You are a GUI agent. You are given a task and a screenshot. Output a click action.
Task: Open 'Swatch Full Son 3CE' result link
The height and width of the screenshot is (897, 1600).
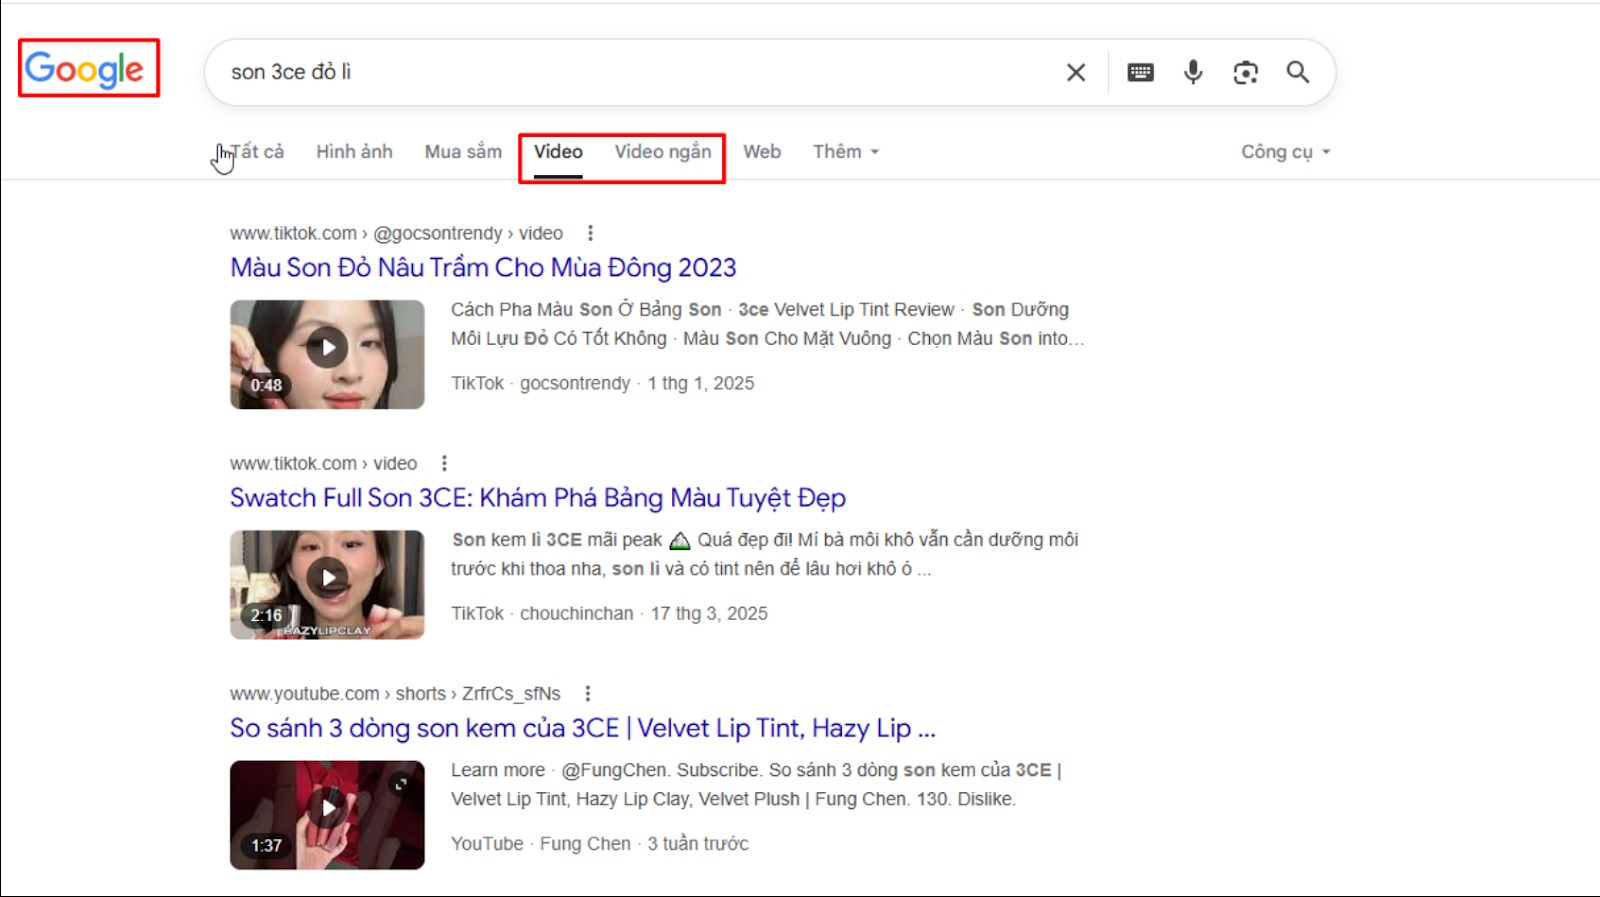coord(538,498)
